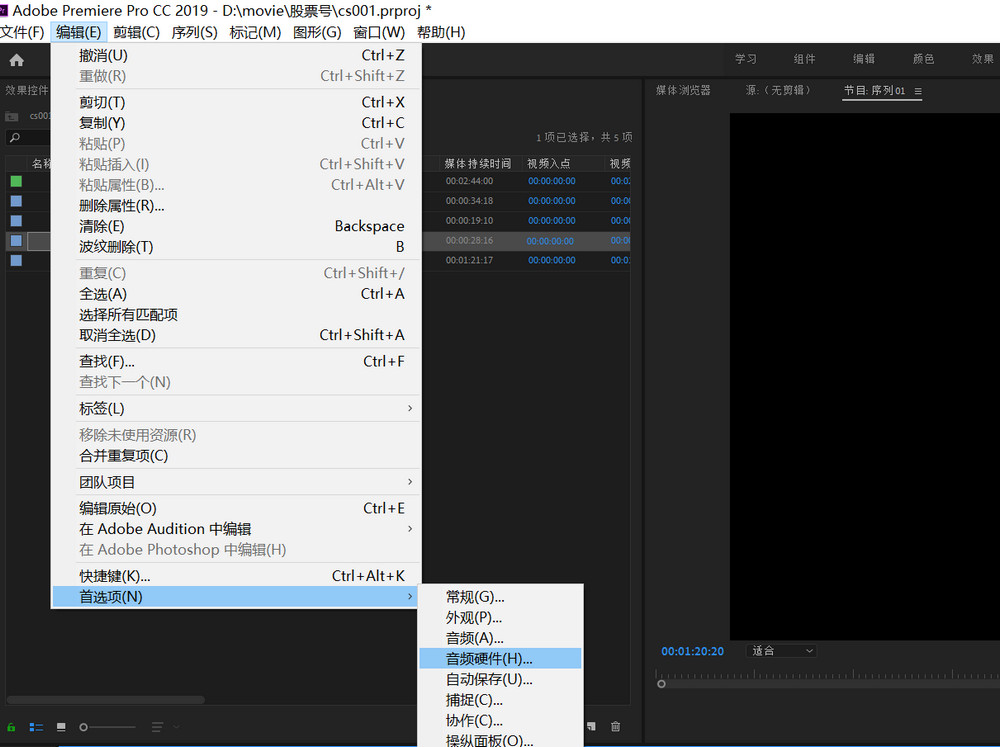Choose 合并重复项(C) menu entry

236,455
